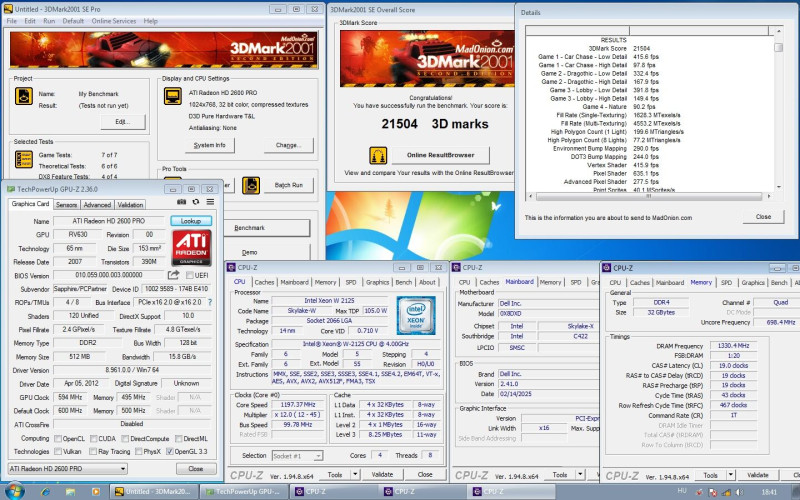Open the File menu in 3DMark2001
Screen dimensions: 800x500
coord(12,21)
